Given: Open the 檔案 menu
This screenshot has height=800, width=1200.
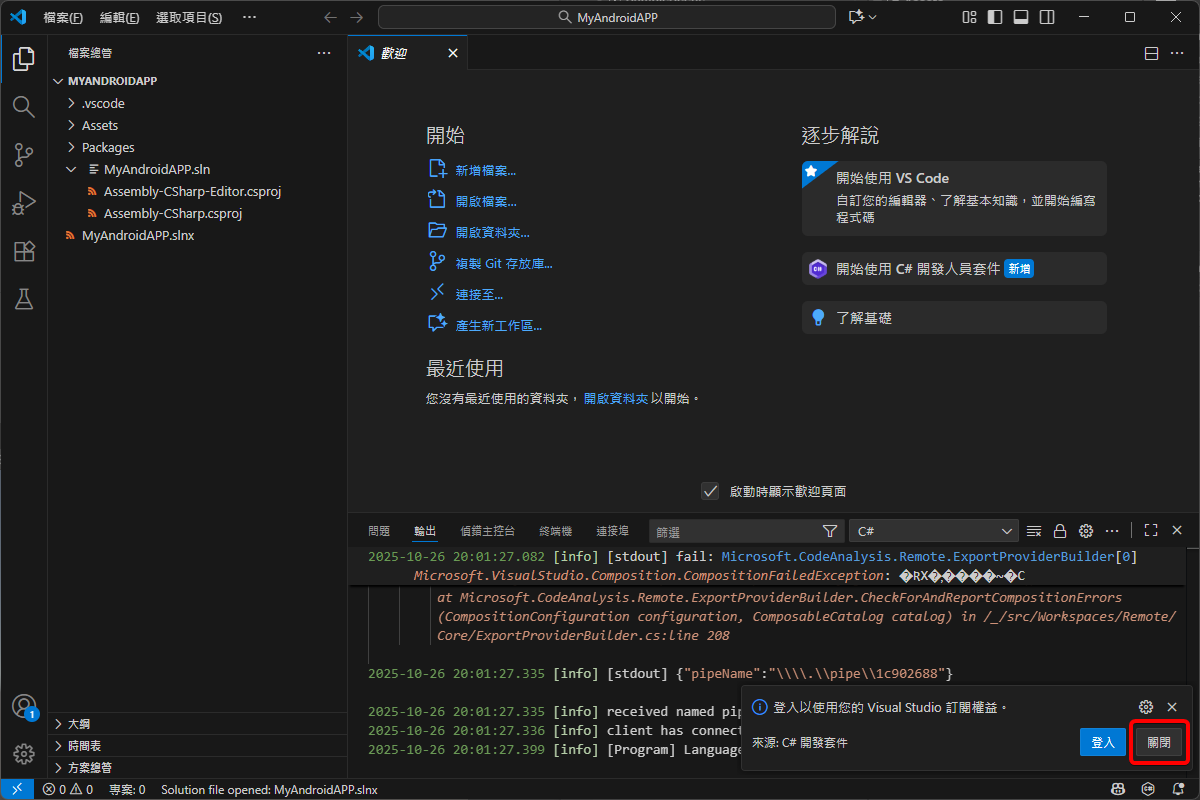Looking at the screenshot, I should [x=62, y=17].
